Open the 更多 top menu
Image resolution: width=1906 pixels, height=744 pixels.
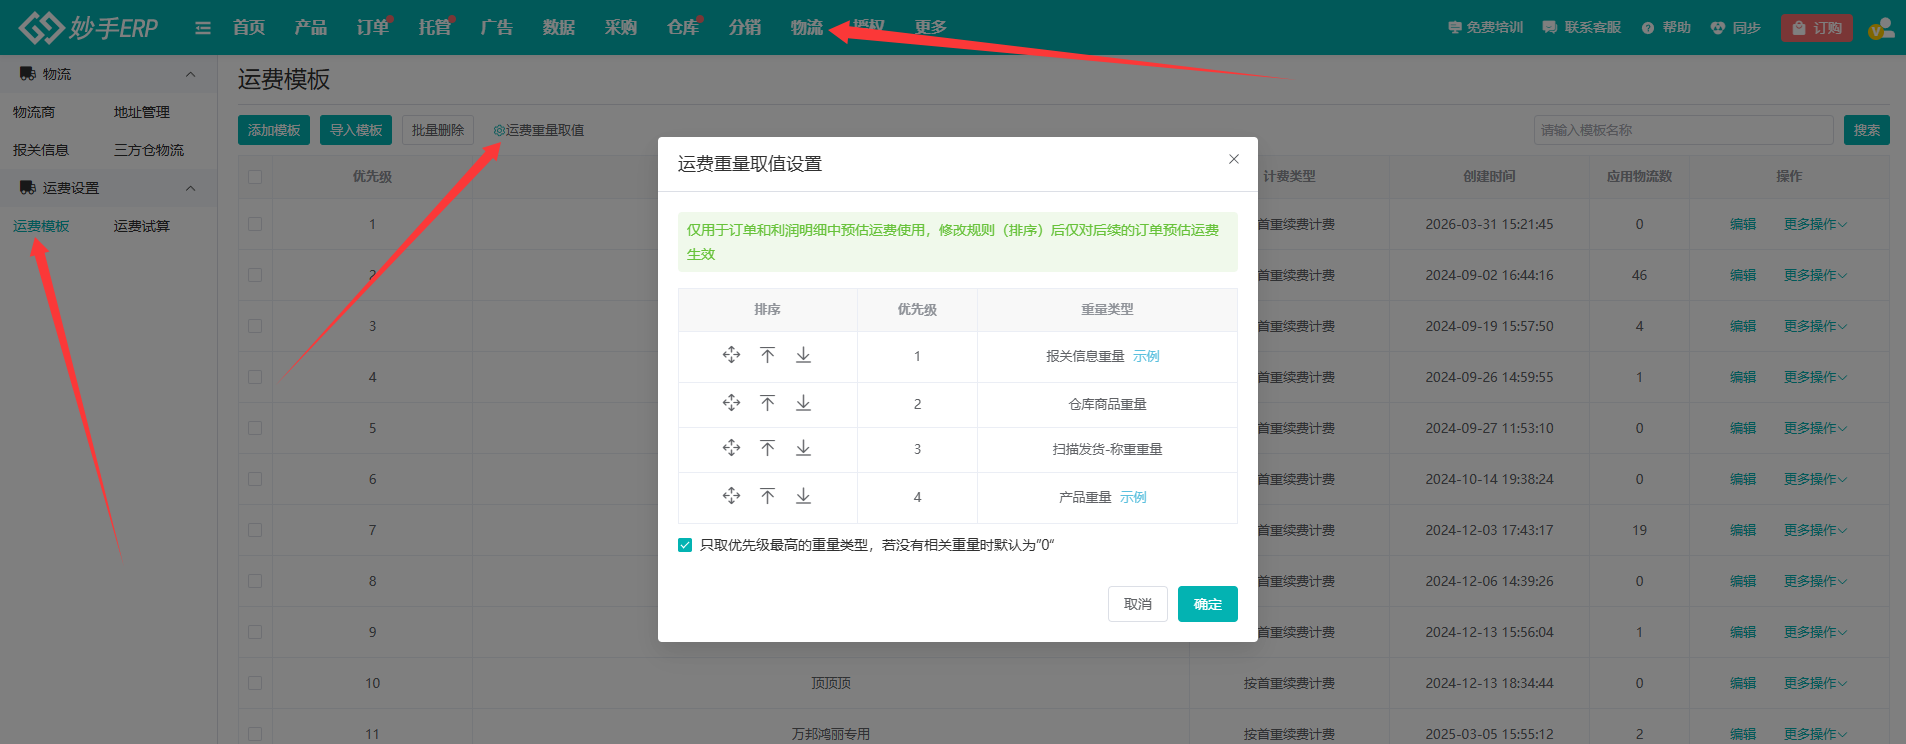pyautogui.click(x=931, y=28)
